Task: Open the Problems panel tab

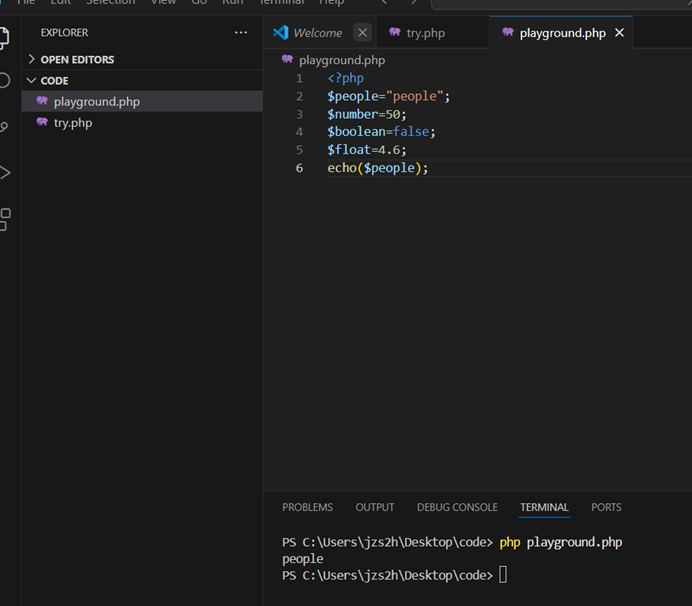Action: pyautogui.click(x=308, y=507)
